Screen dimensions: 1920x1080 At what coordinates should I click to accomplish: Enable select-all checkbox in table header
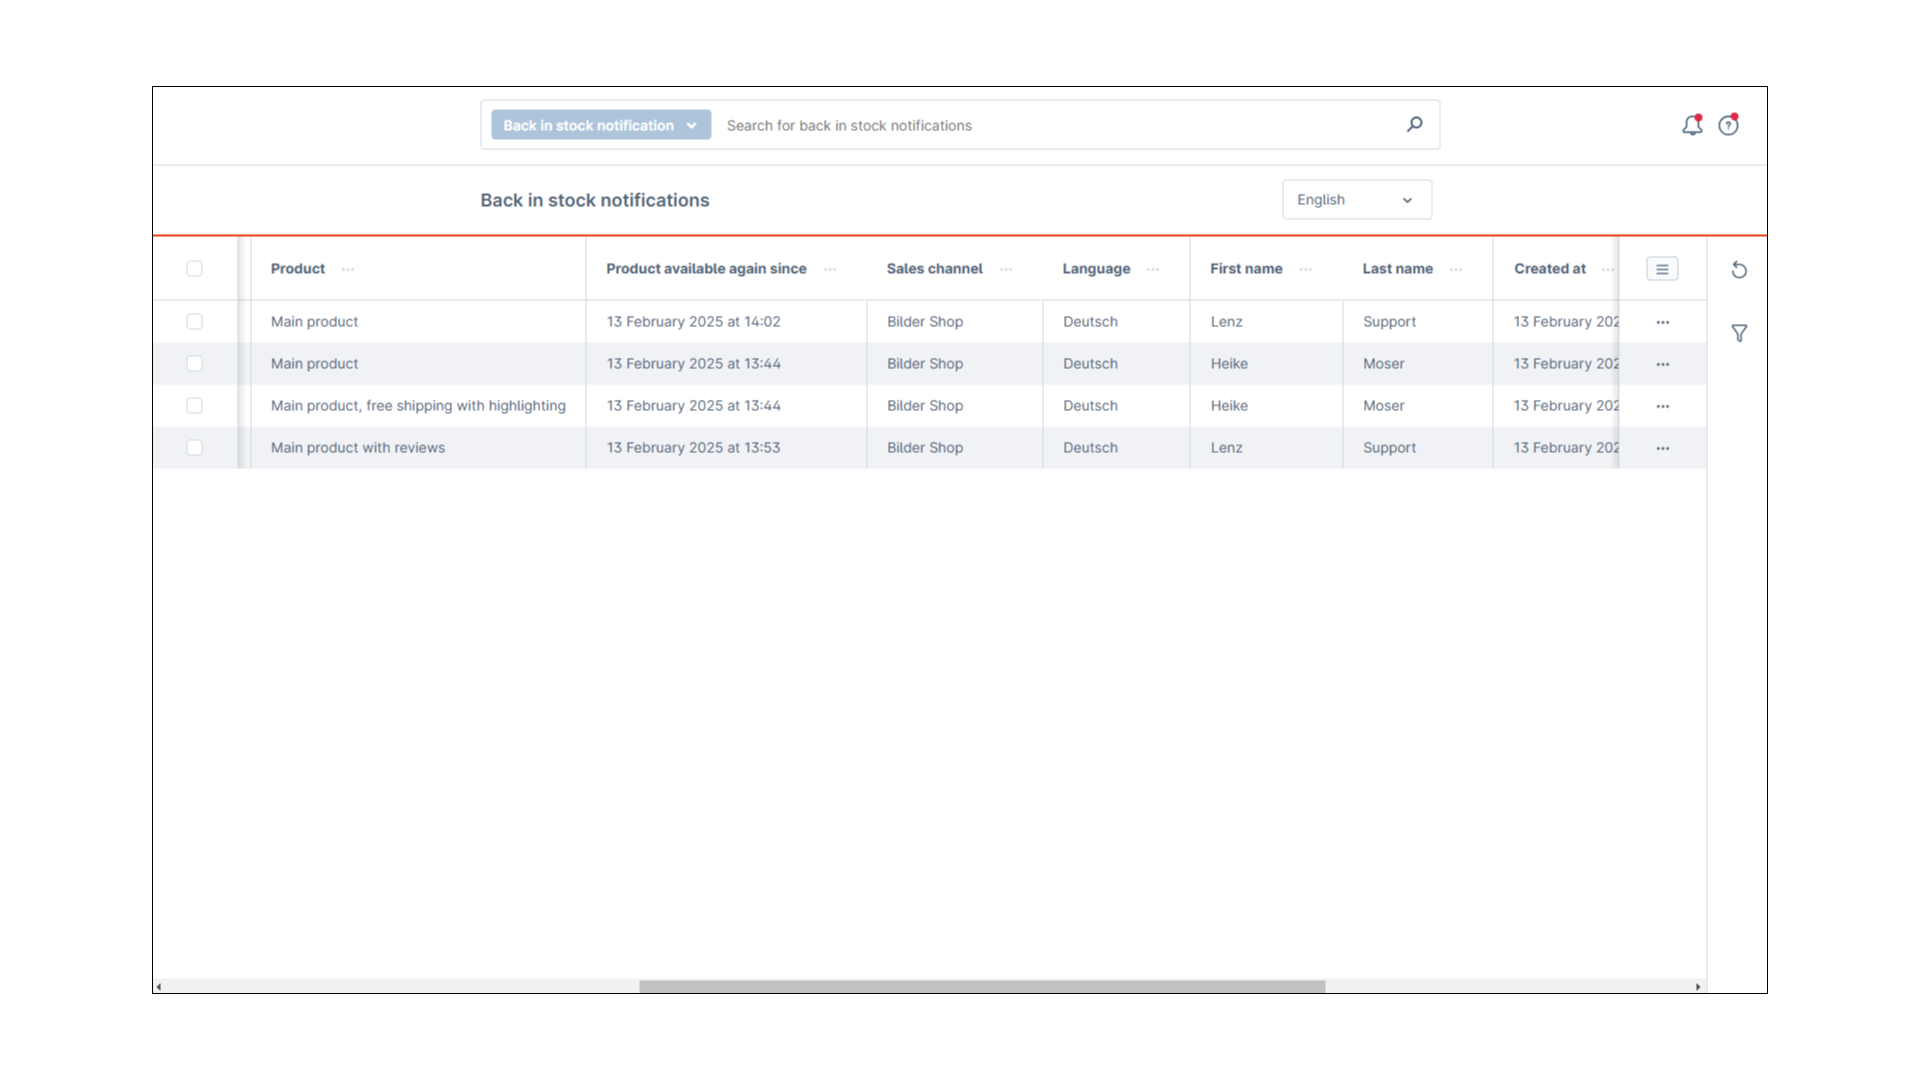(194, 268)
